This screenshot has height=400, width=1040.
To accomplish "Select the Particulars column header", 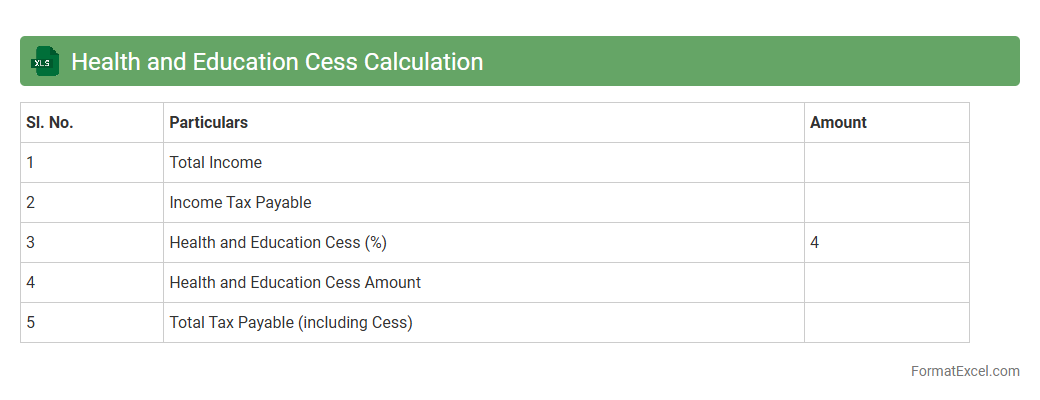I will tap(209, 123).
